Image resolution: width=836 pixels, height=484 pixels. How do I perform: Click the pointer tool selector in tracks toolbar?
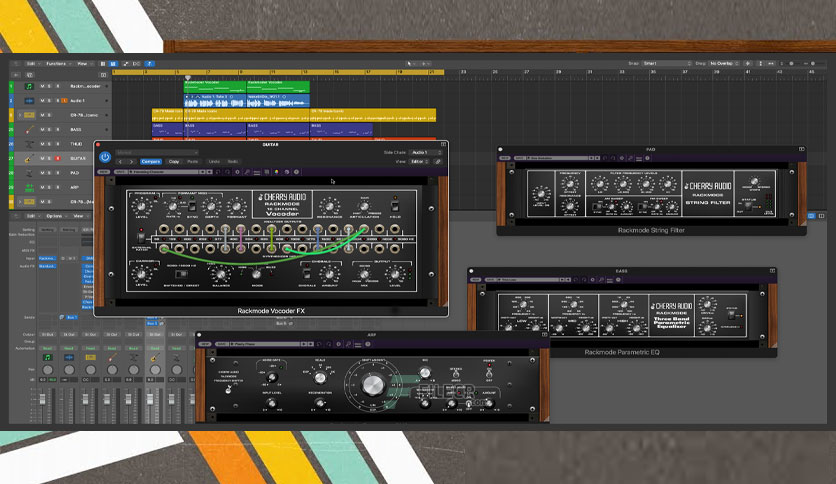click(x=410, y=63)
